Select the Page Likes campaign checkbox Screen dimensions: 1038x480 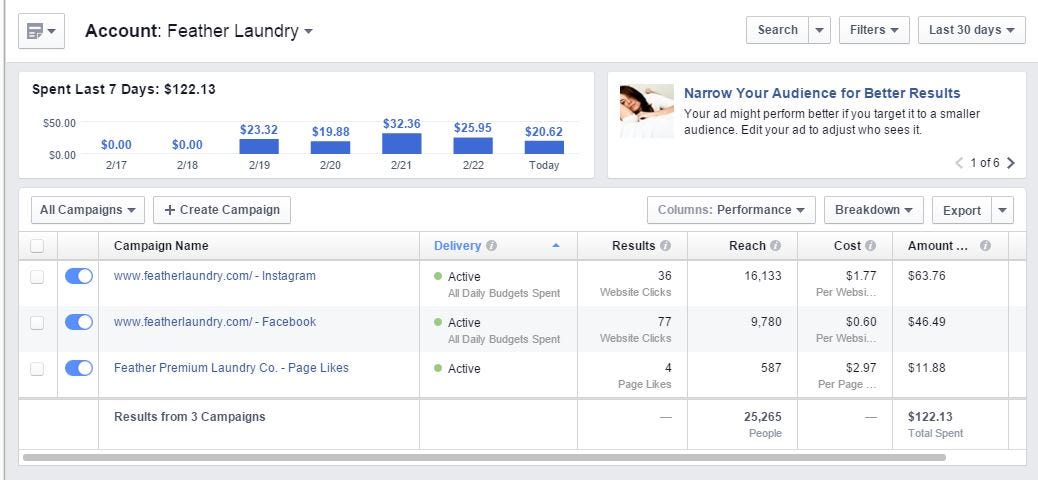(37, 369)
